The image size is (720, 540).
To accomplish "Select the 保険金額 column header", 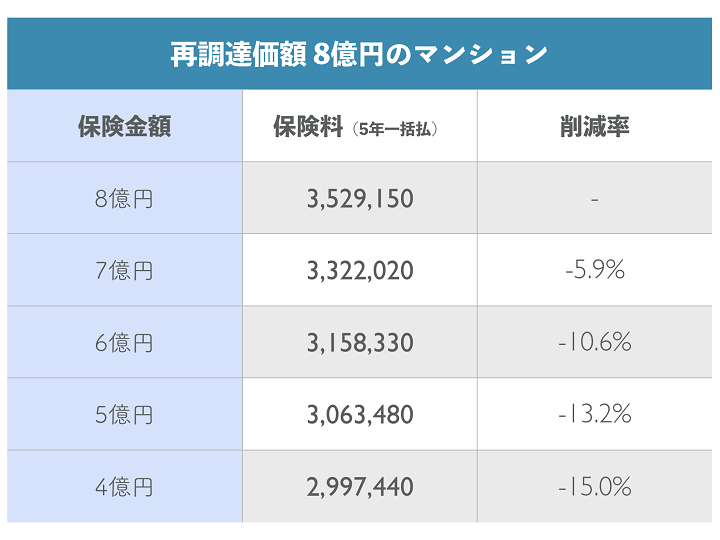I will coord(124,127).
